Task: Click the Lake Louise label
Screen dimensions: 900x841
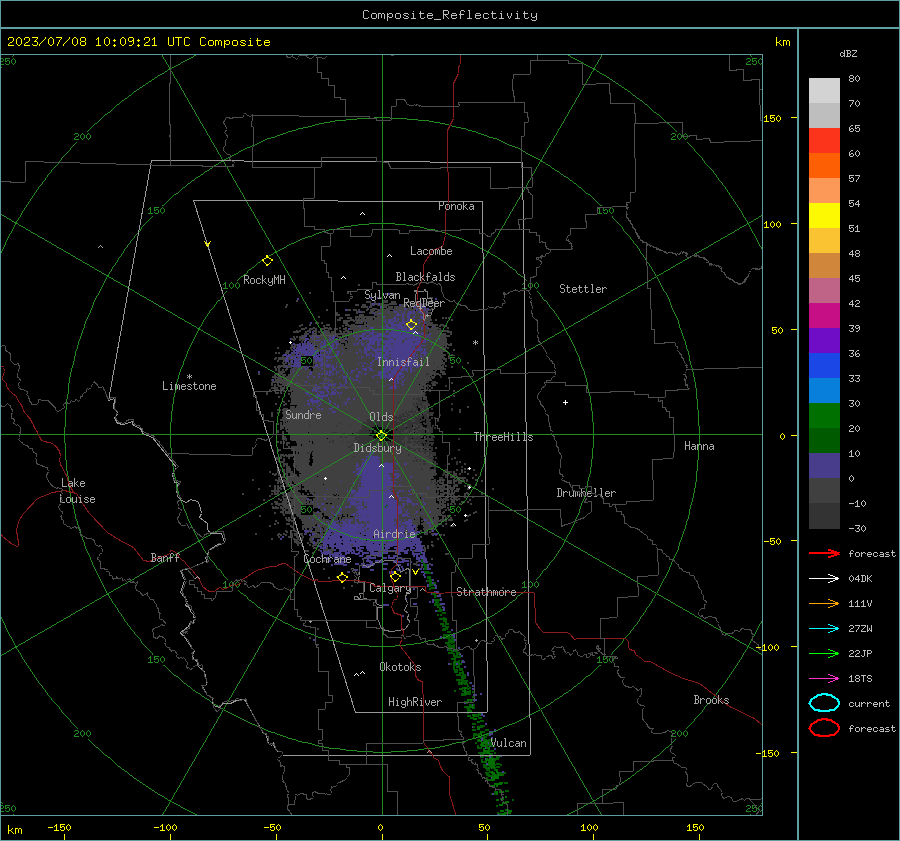Action: pyautogui.click(x=77, y=491)
